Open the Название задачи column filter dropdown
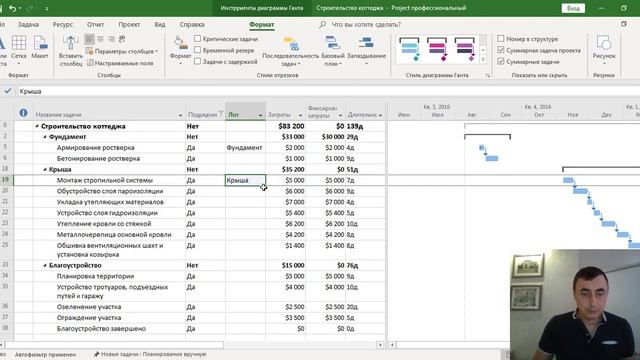The width and height of the screenshot is (640, 360). [x=180, y=116]
